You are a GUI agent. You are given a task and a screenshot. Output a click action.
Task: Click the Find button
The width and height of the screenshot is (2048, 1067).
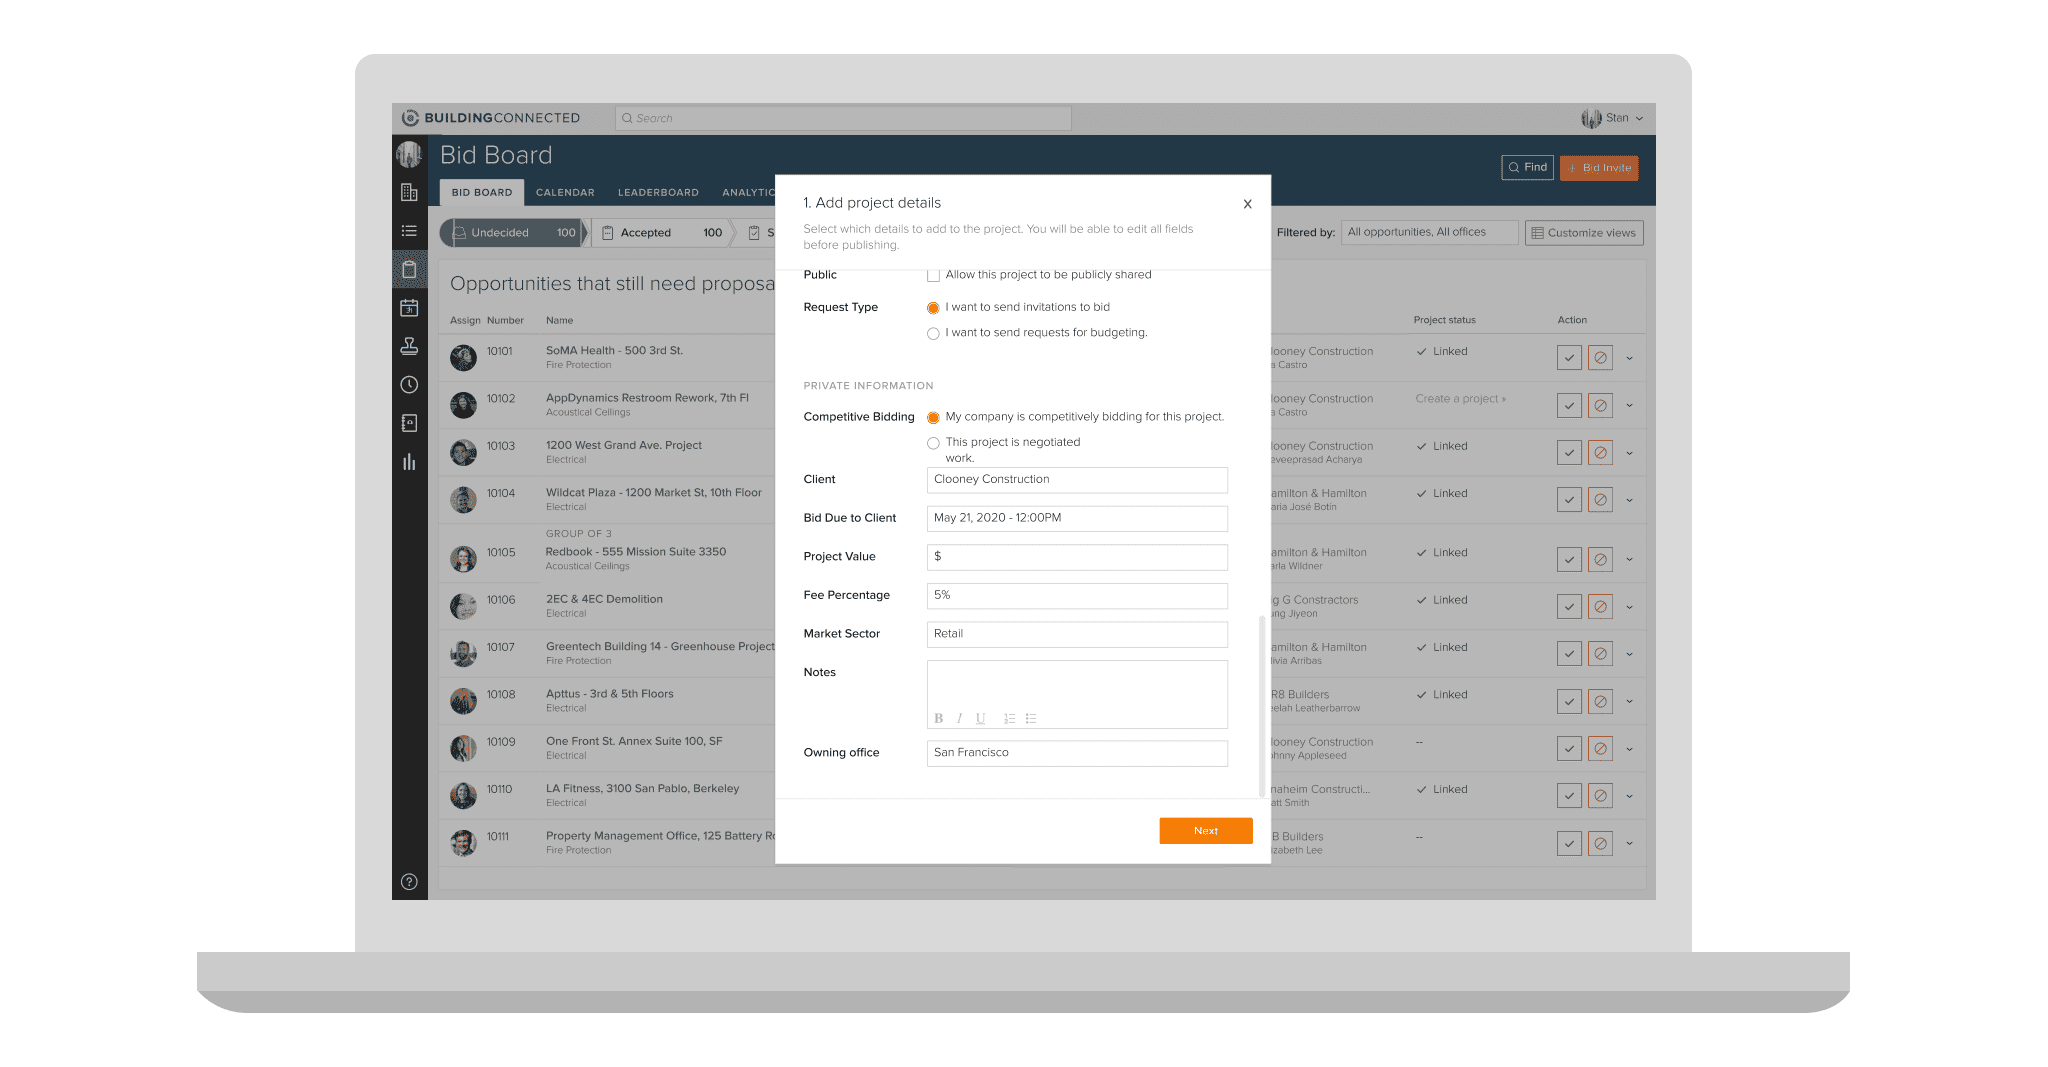click(x=1527, y=168)
